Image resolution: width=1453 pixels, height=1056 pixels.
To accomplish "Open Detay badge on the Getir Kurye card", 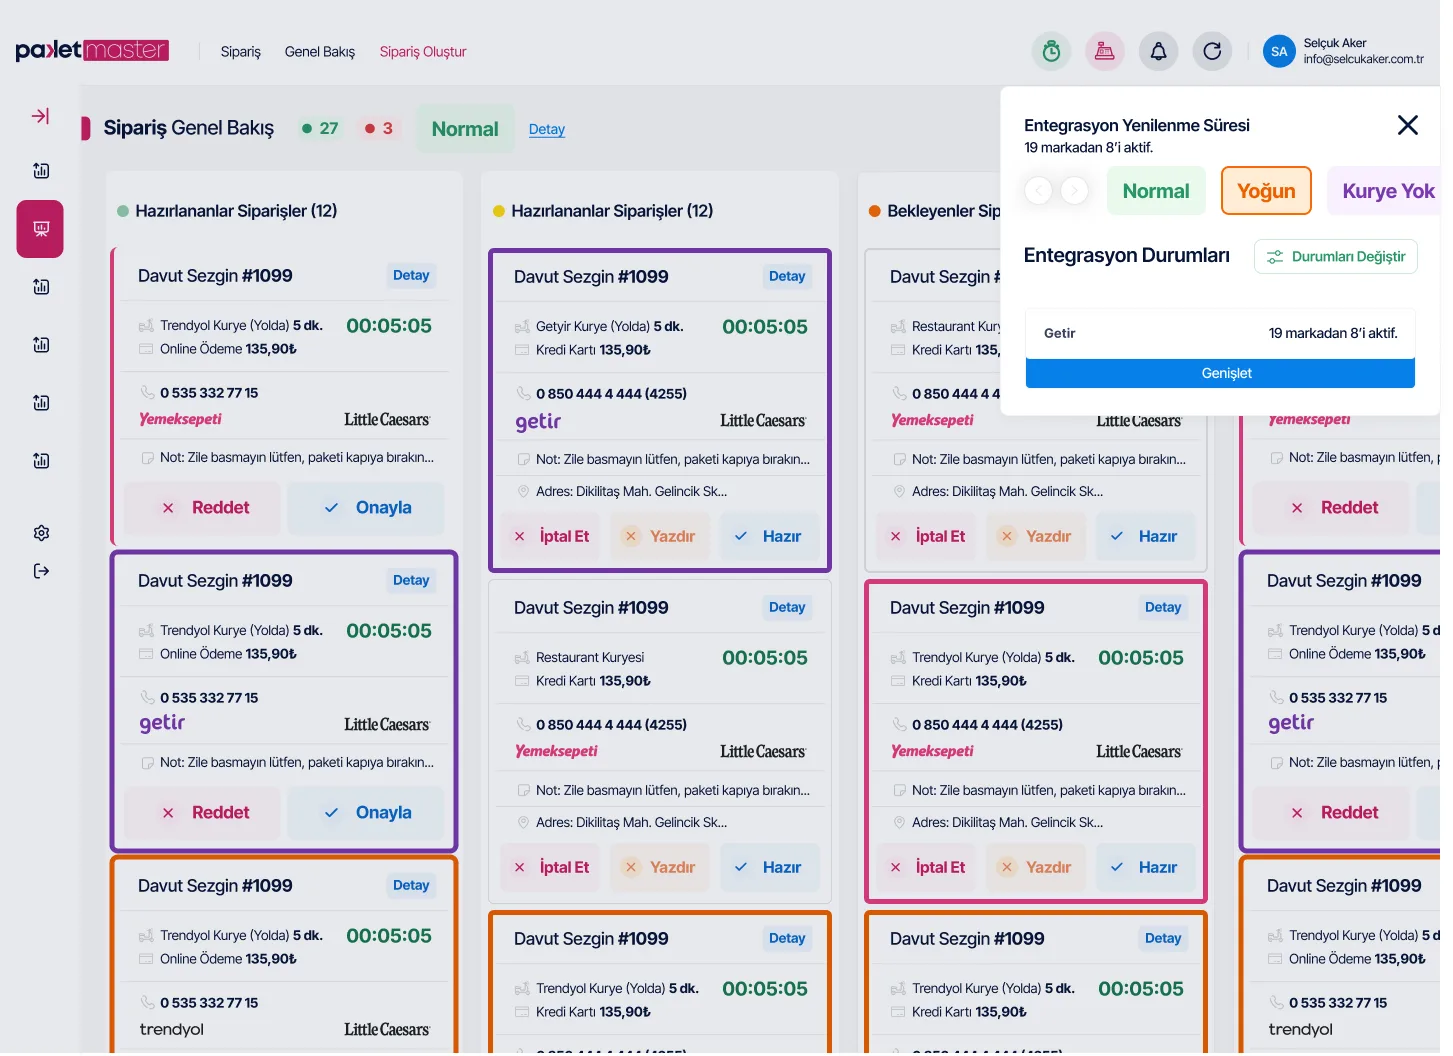I will (x=787, y=277).
